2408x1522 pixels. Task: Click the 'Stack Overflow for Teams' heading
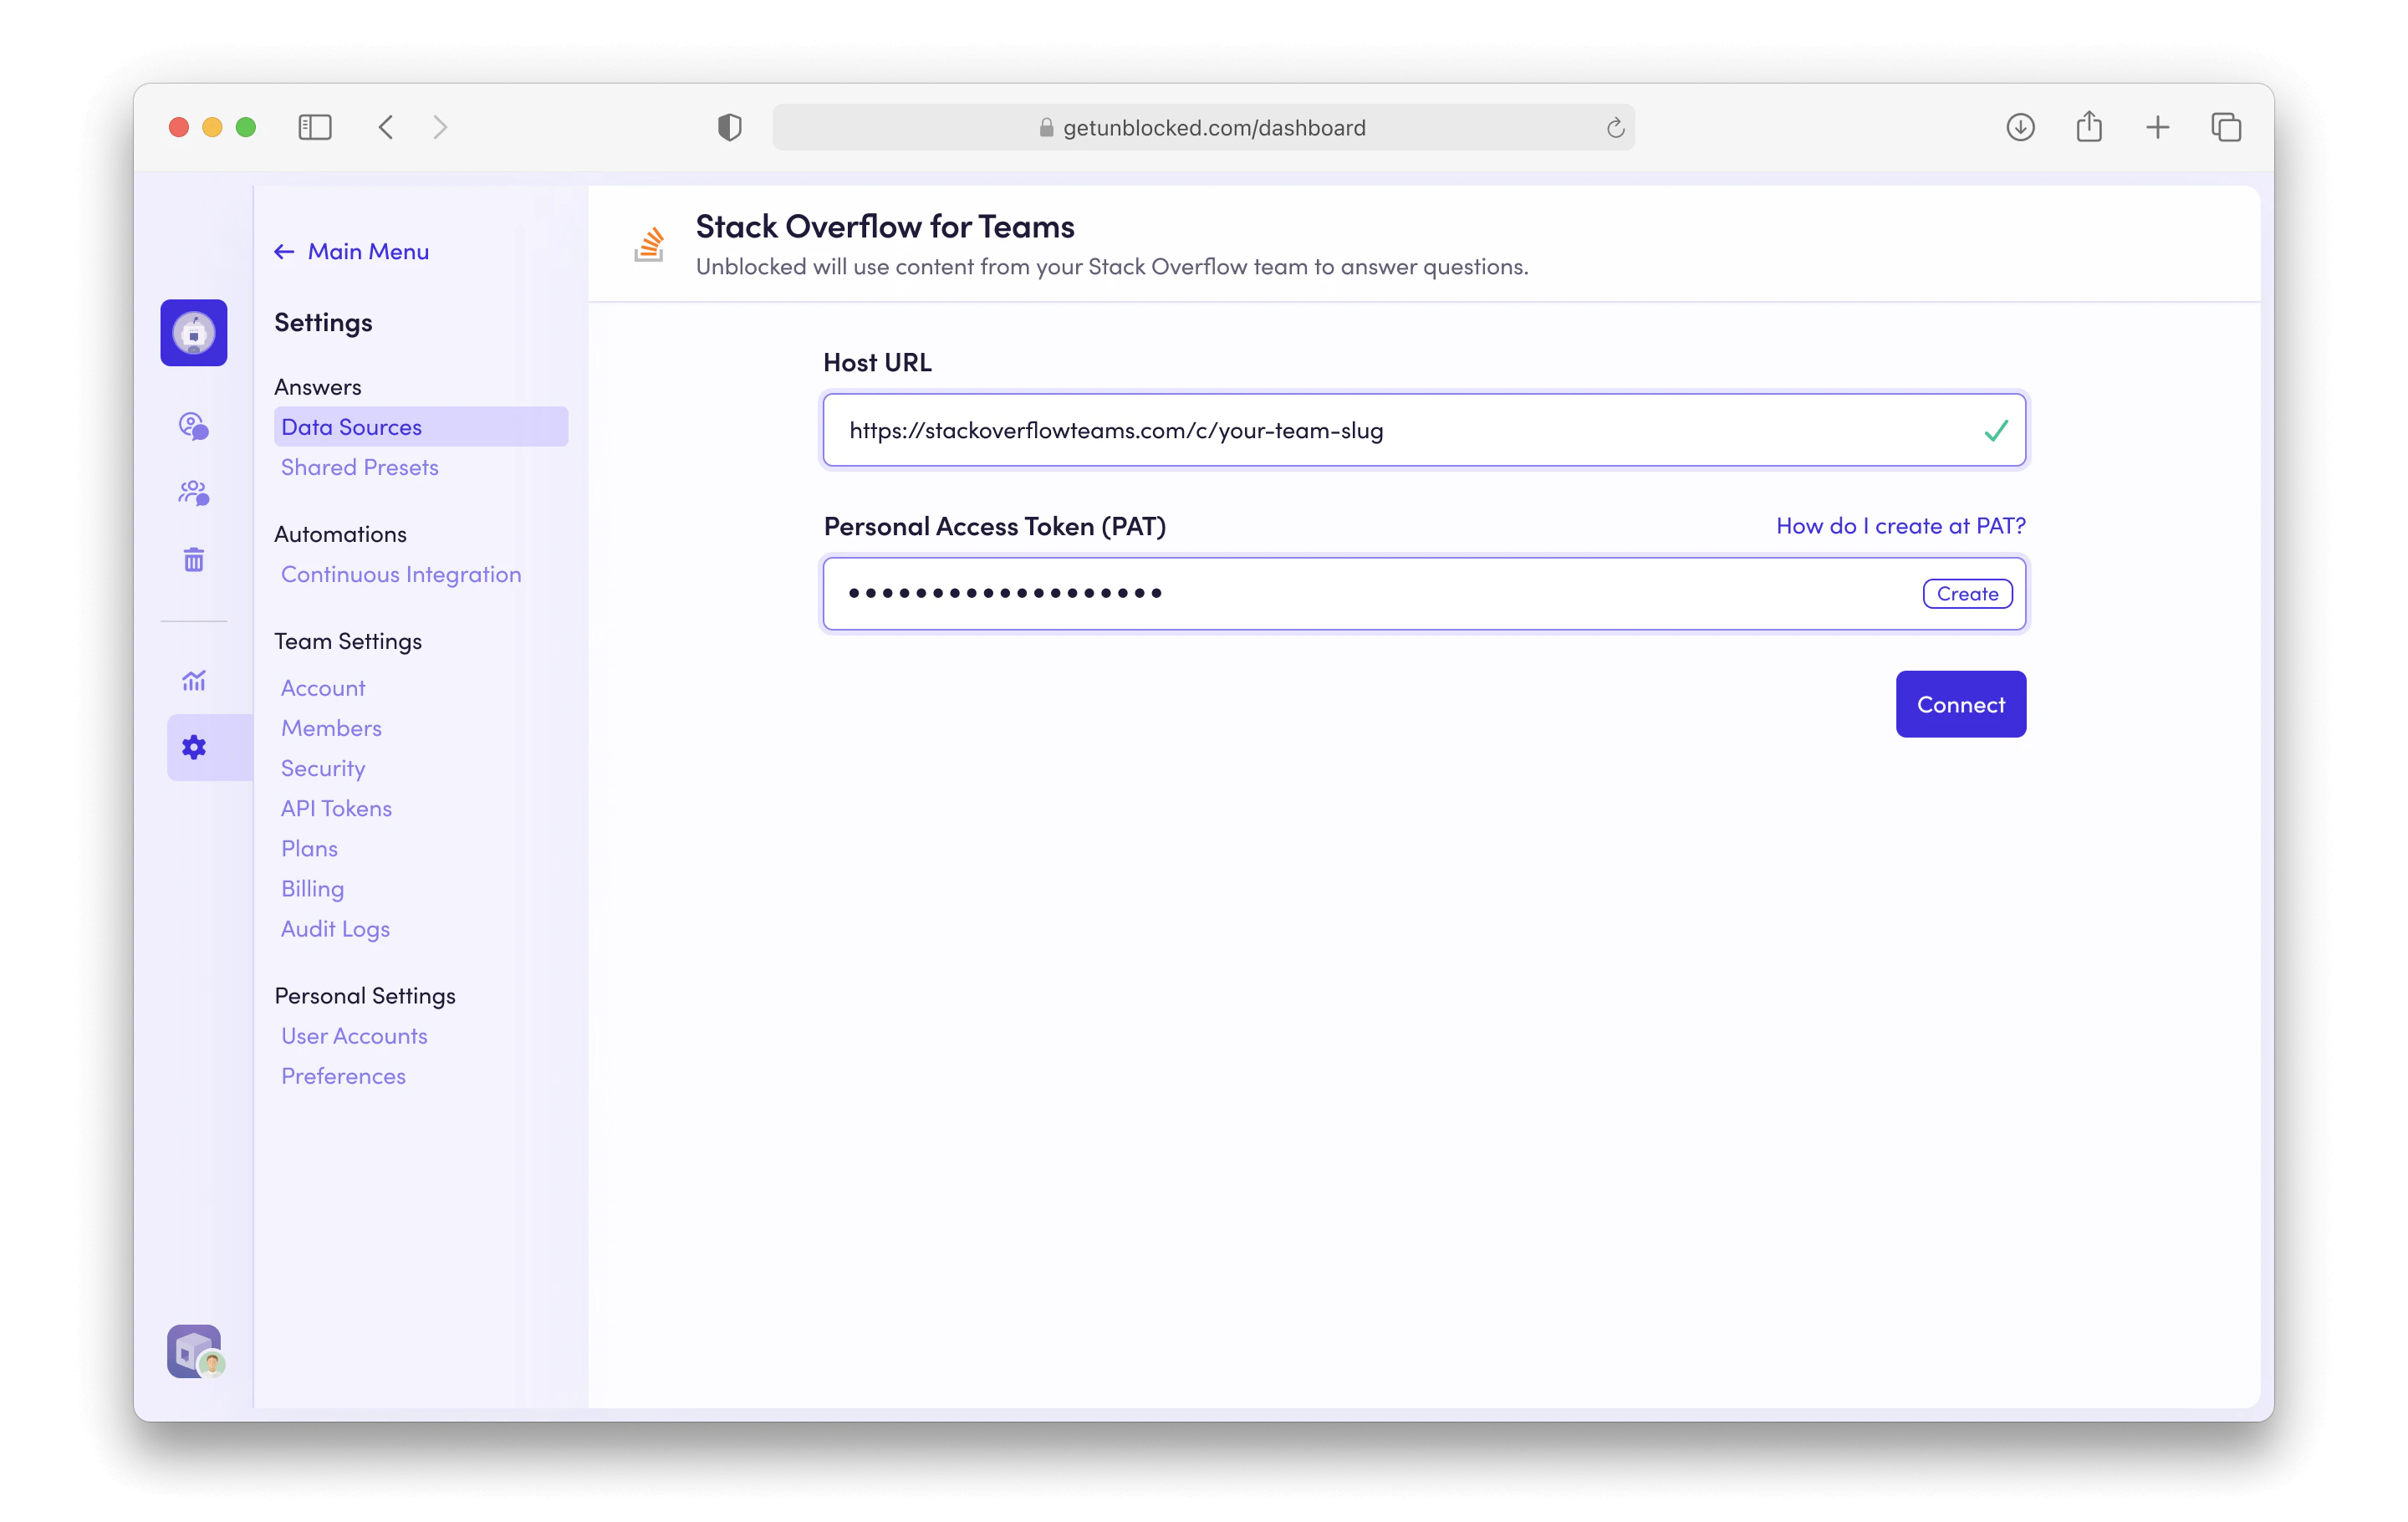(x=885, y=227)
